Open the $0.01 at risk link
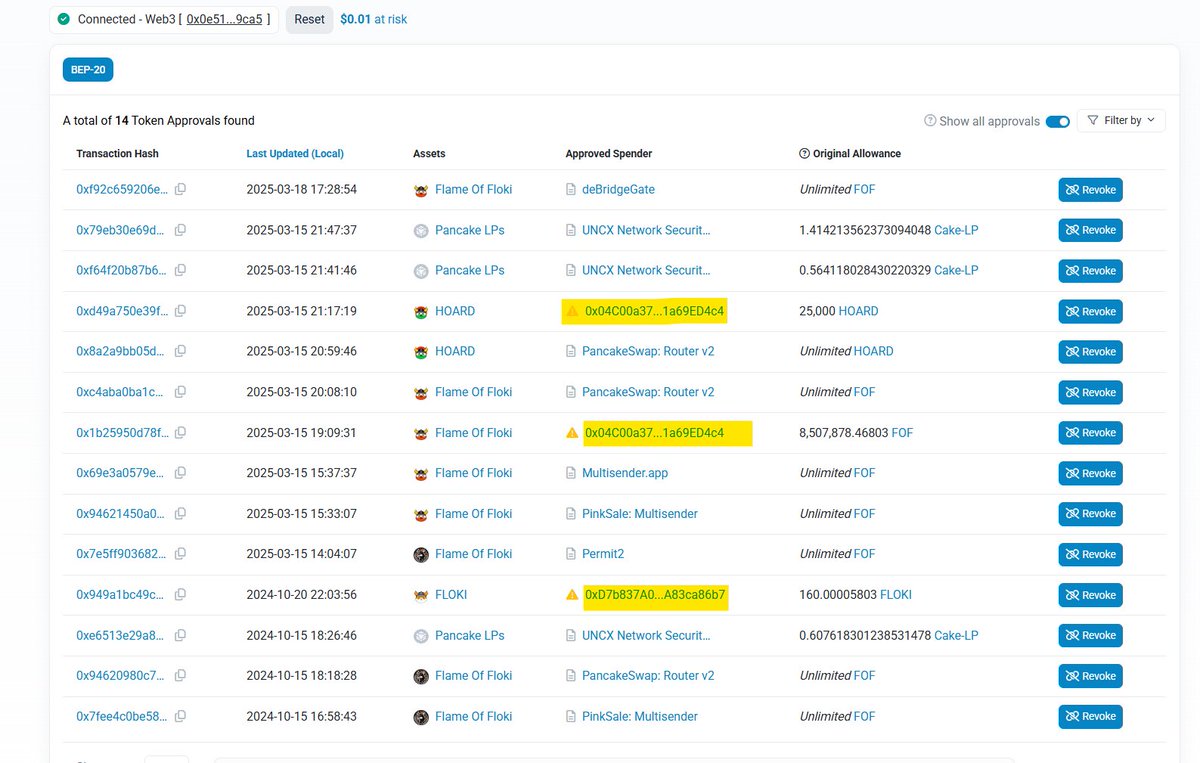 (x=373, y=19)
